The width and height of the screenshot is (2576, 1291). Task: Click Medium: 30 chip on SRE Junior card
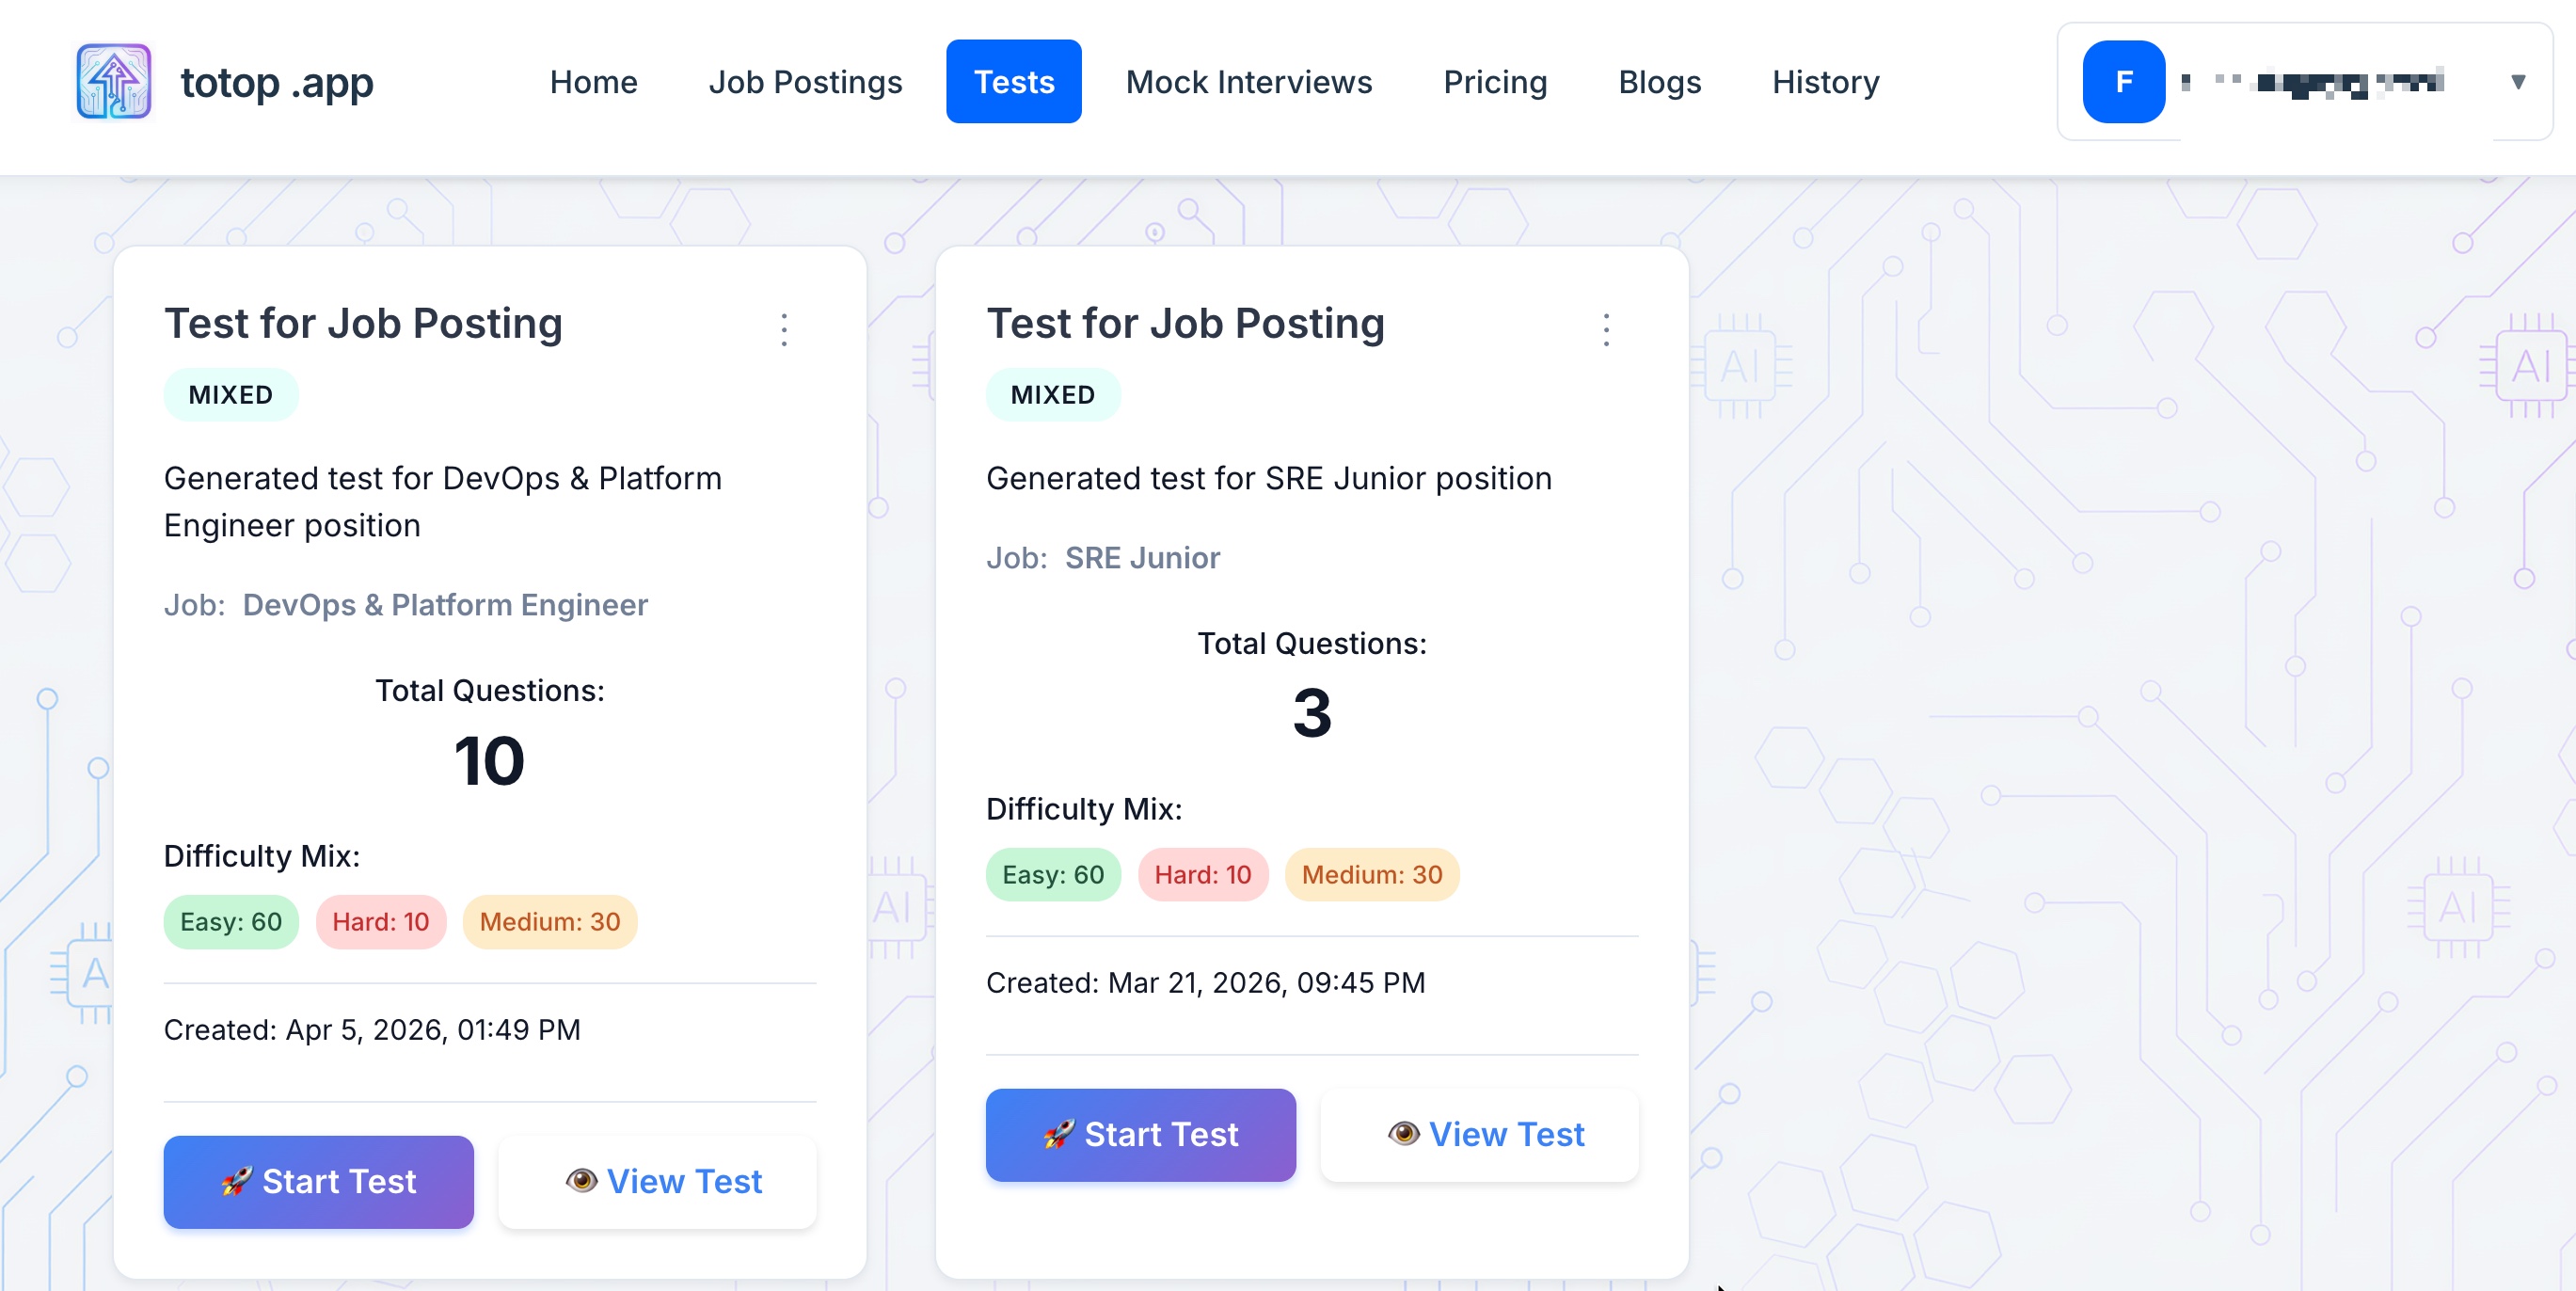[1371, 874]
